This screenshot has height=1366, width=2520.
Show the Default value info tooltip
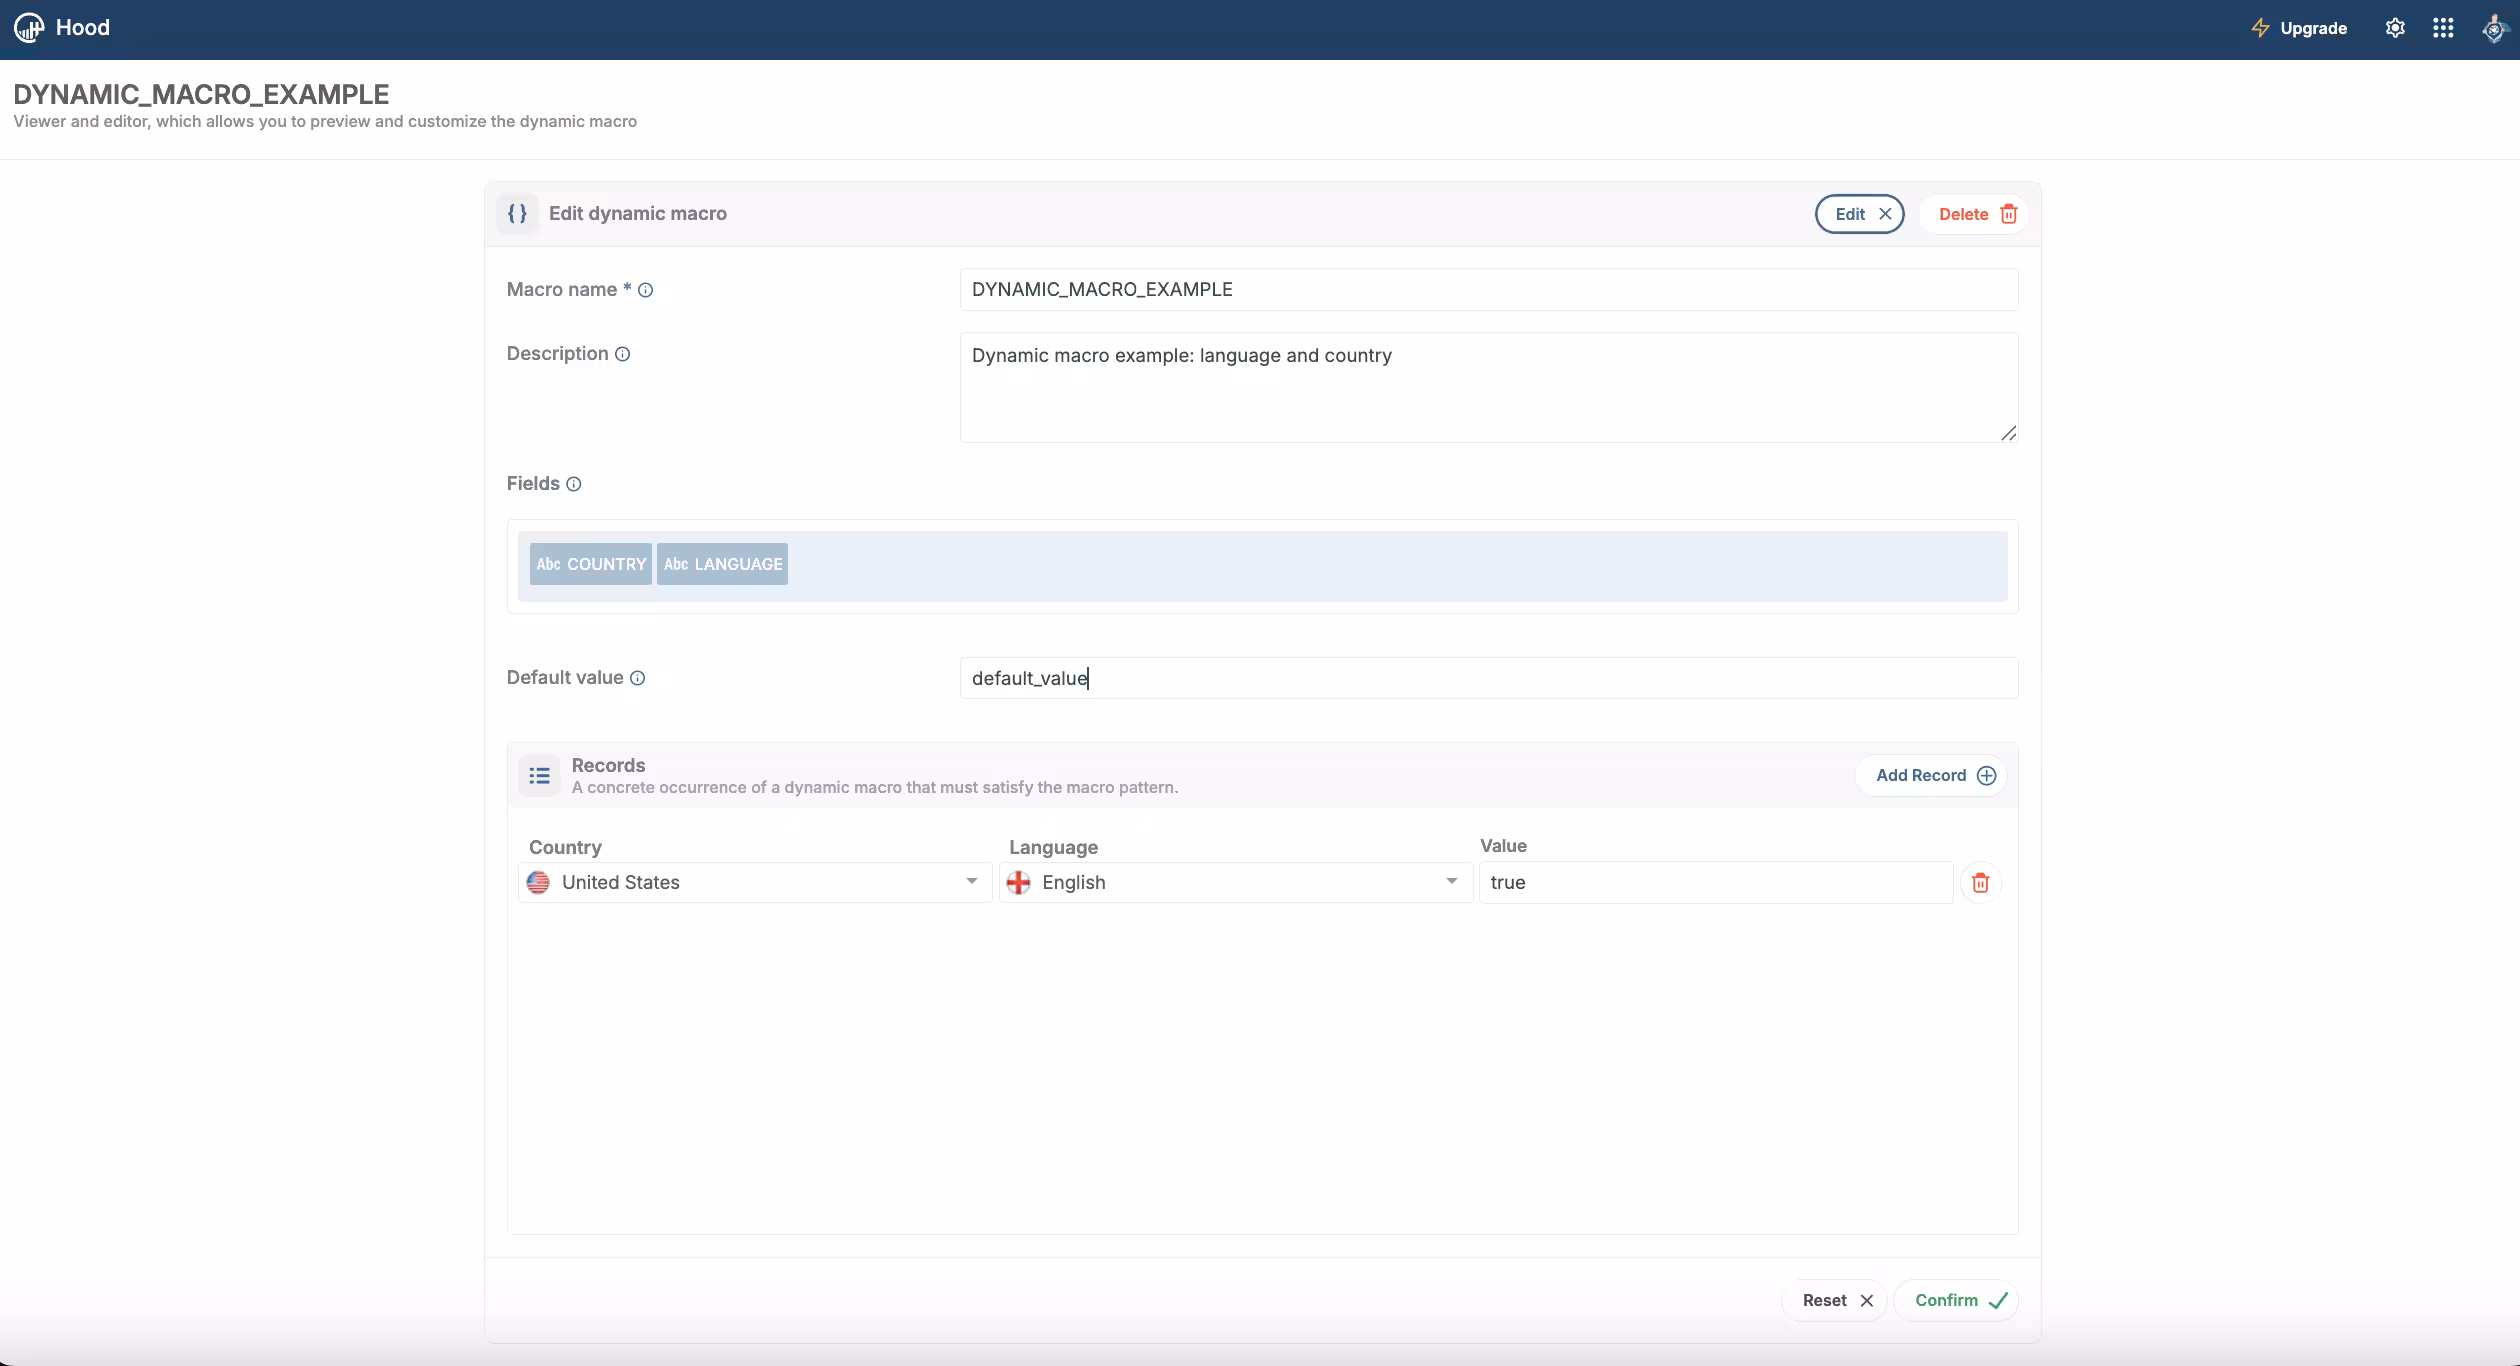pyautogui.click(x=639, y=678)
